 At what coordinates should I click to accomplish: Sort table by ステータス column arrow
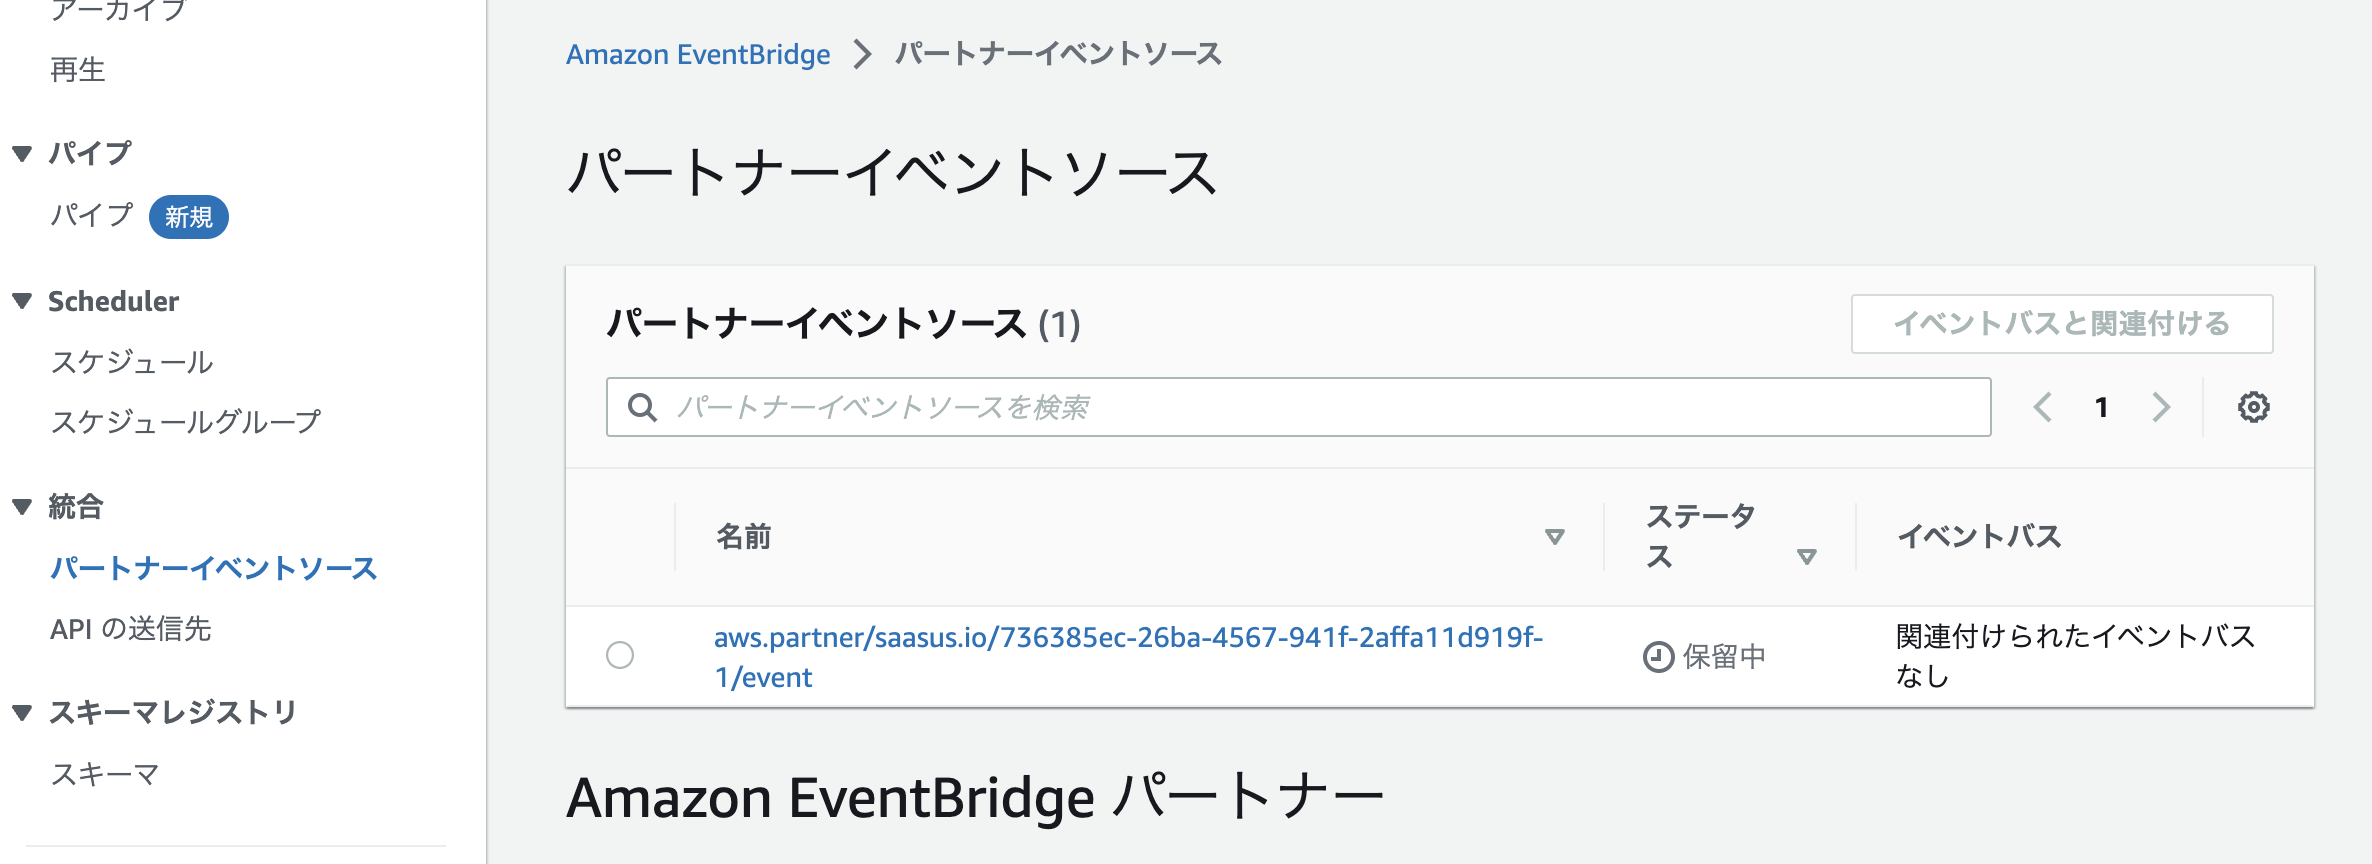coord(1806,557)
